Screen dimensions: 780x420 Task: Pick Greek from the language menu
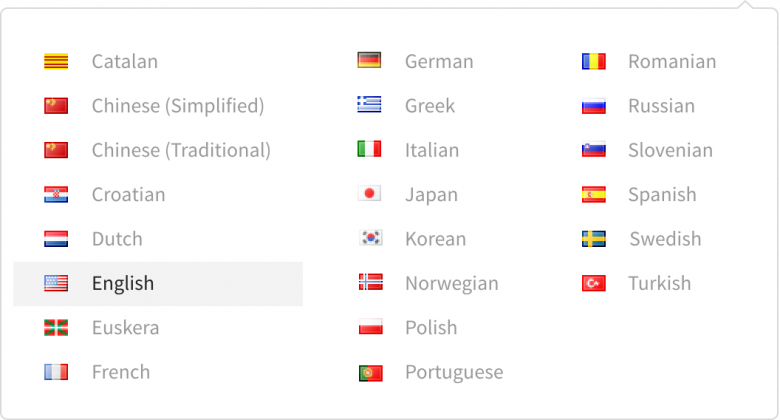click(x=430, y=106)
